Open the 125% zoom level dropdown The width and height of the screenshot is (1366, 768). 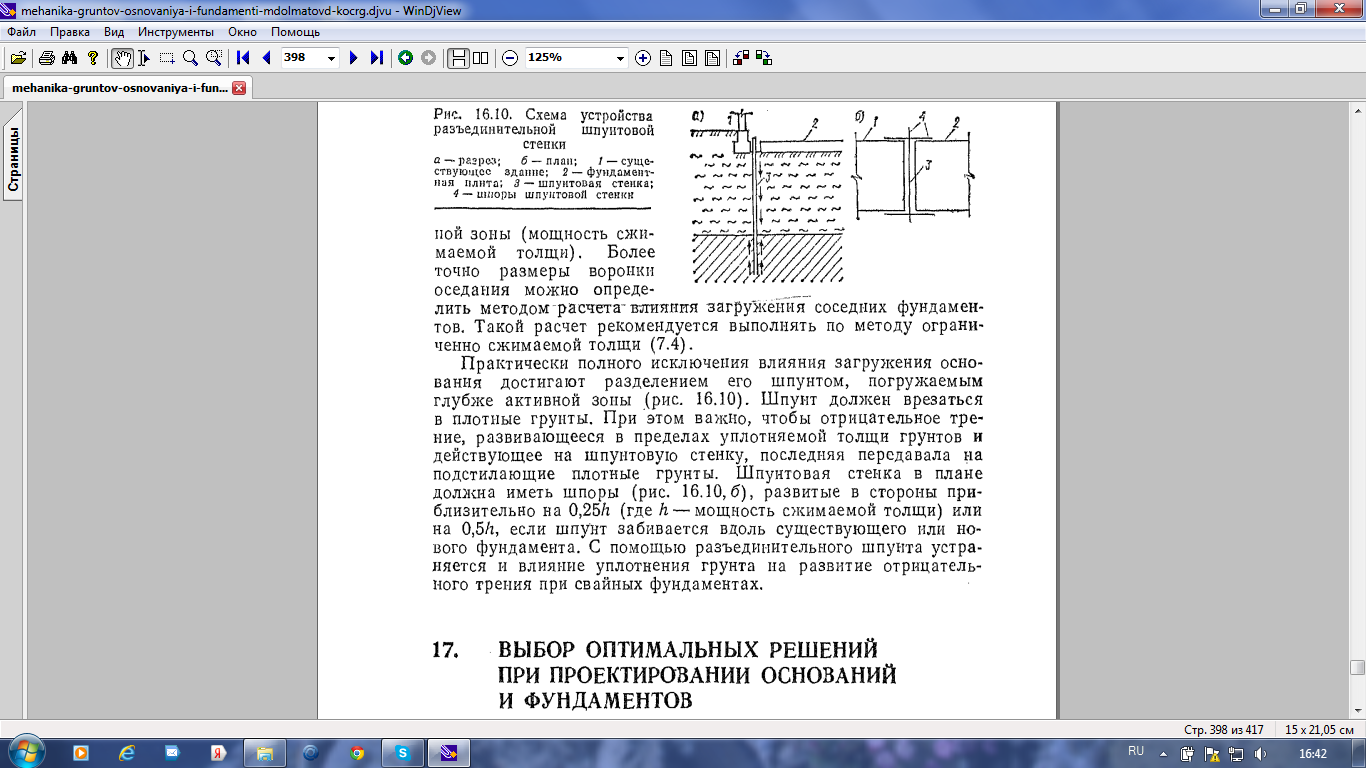coord(621,58)
